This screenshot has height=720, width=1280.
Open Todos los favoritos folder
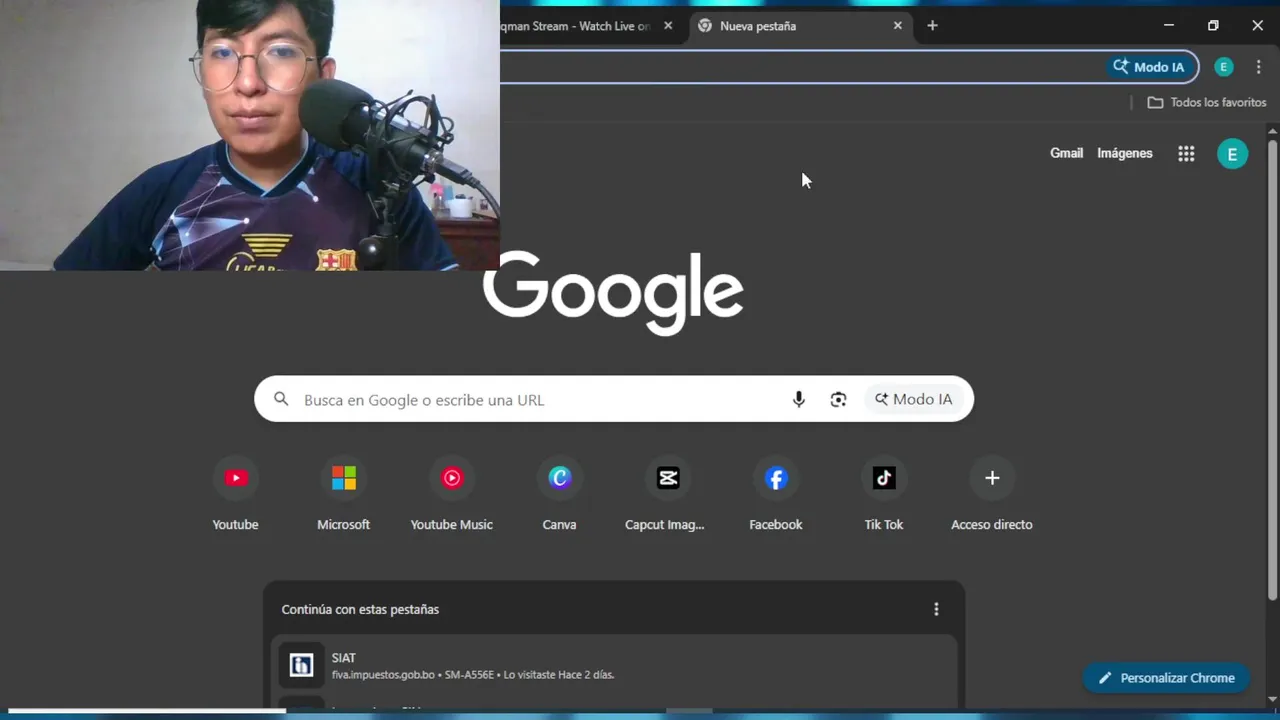tap(1207, 102)
